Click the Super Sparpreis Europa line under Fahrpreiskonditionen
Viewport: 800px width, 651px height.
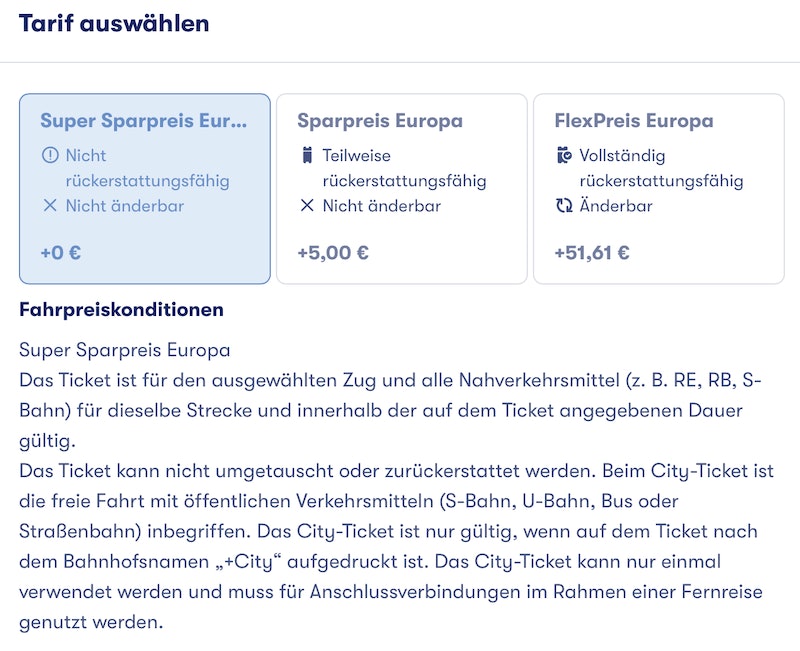pyautogui.click(x=125, y=351)
